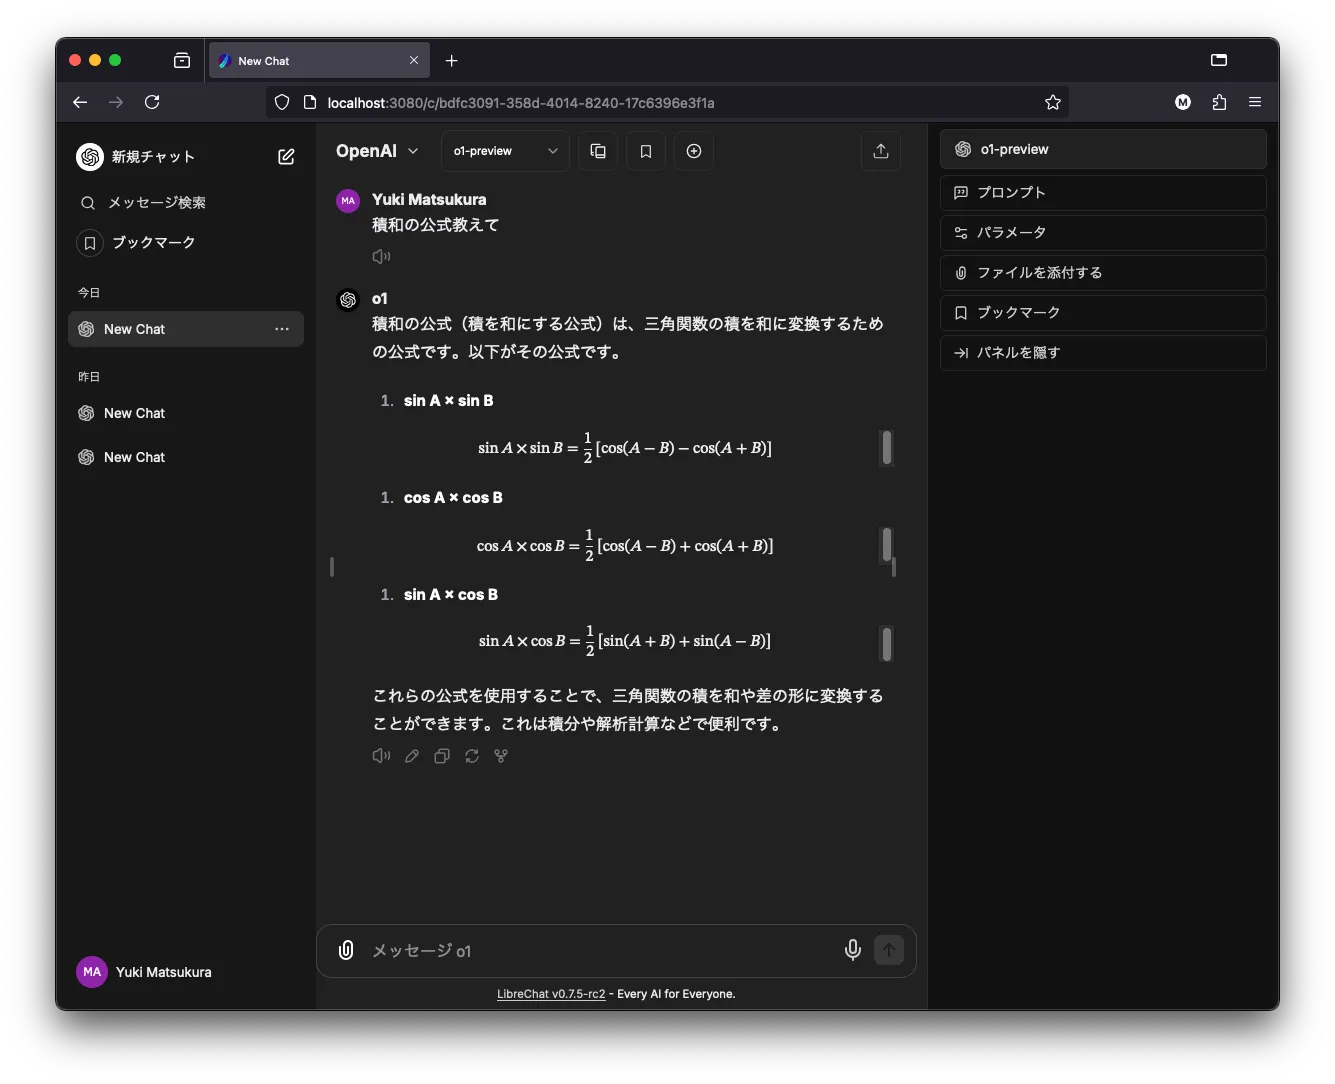1335x1084 pixels.
Task: Open the パラメータ panel item
Action: click(x=1102, y=233)
